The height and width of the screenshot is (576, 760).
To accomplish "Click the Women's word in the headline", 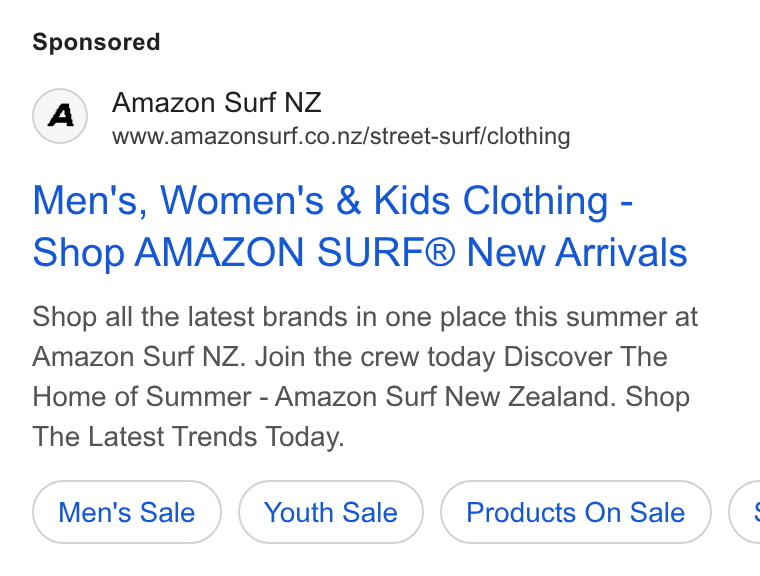I will (x=242, y=200).
